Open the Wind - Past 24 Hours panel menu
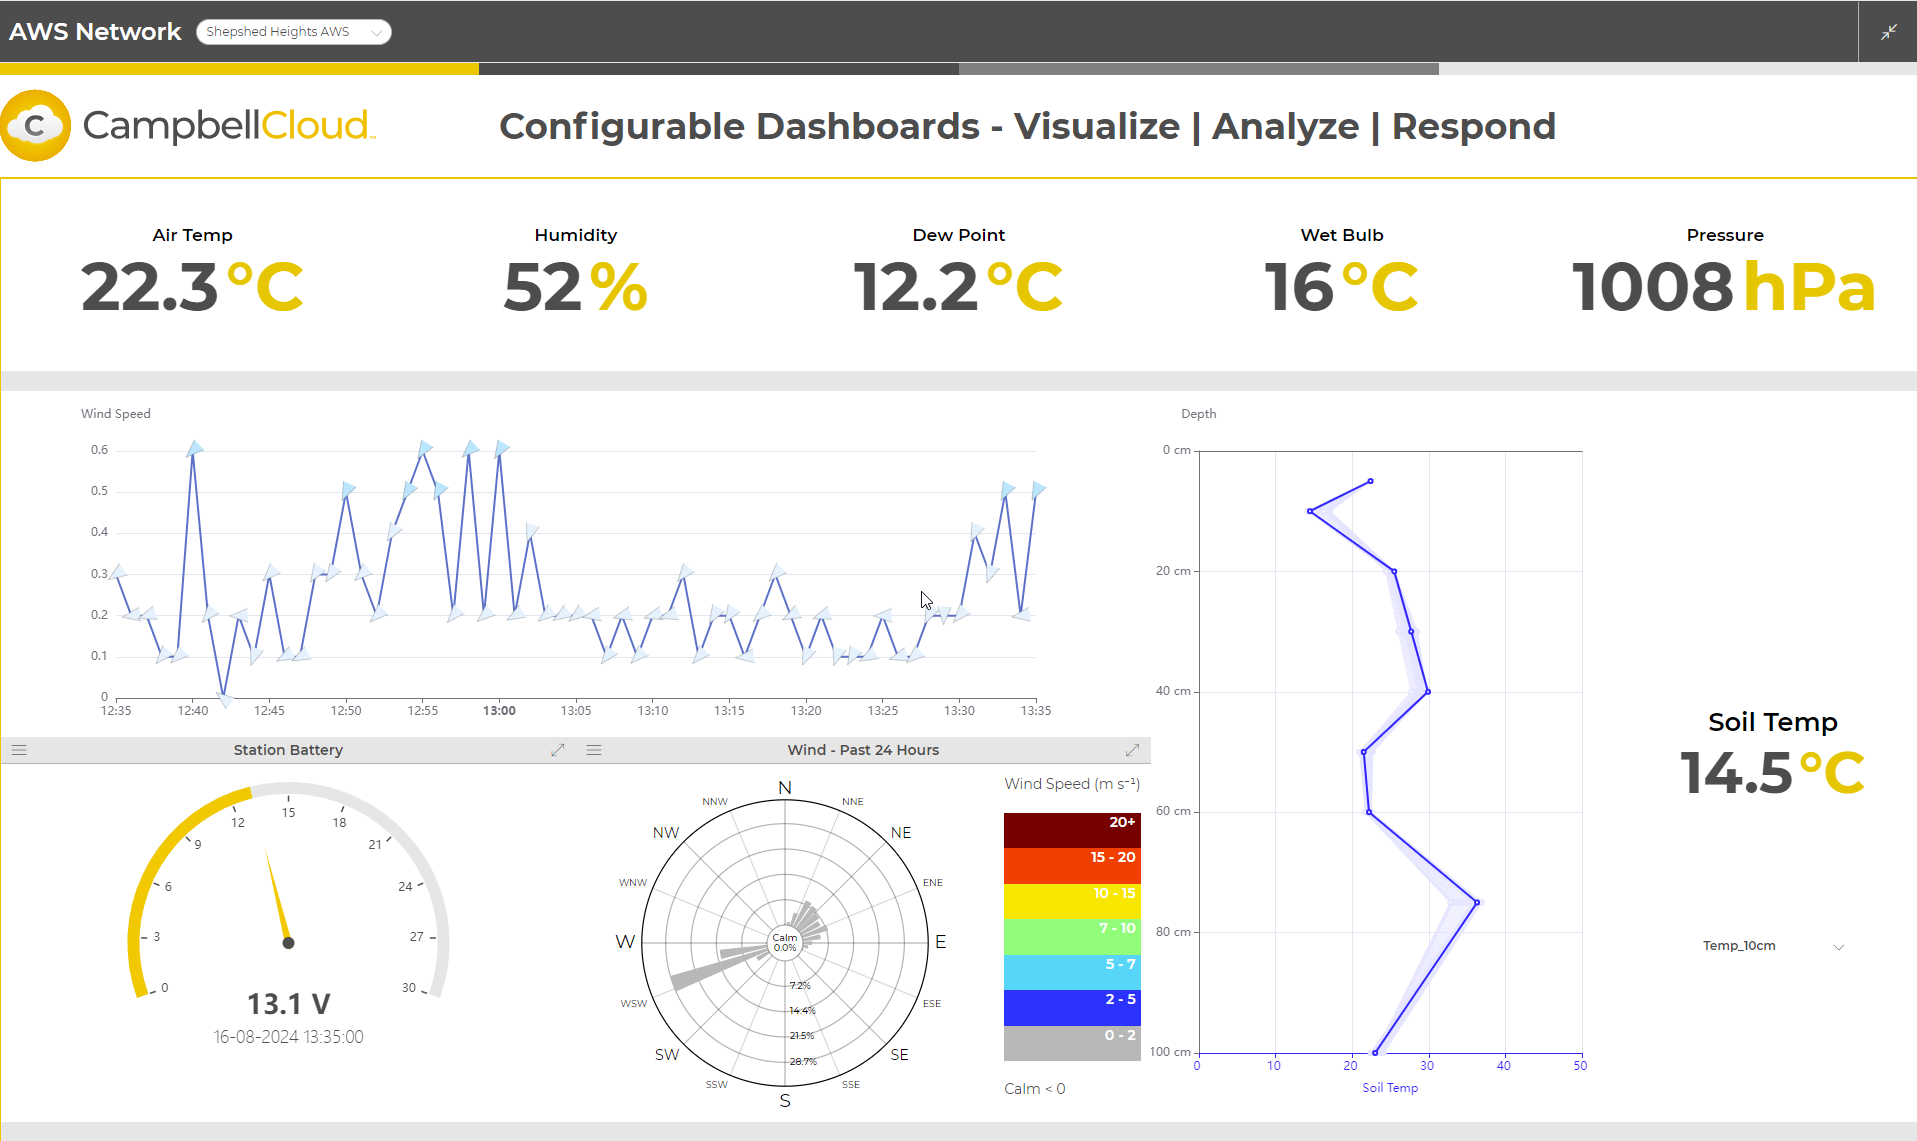The image size is (1917, 1141). coord(594,749)
